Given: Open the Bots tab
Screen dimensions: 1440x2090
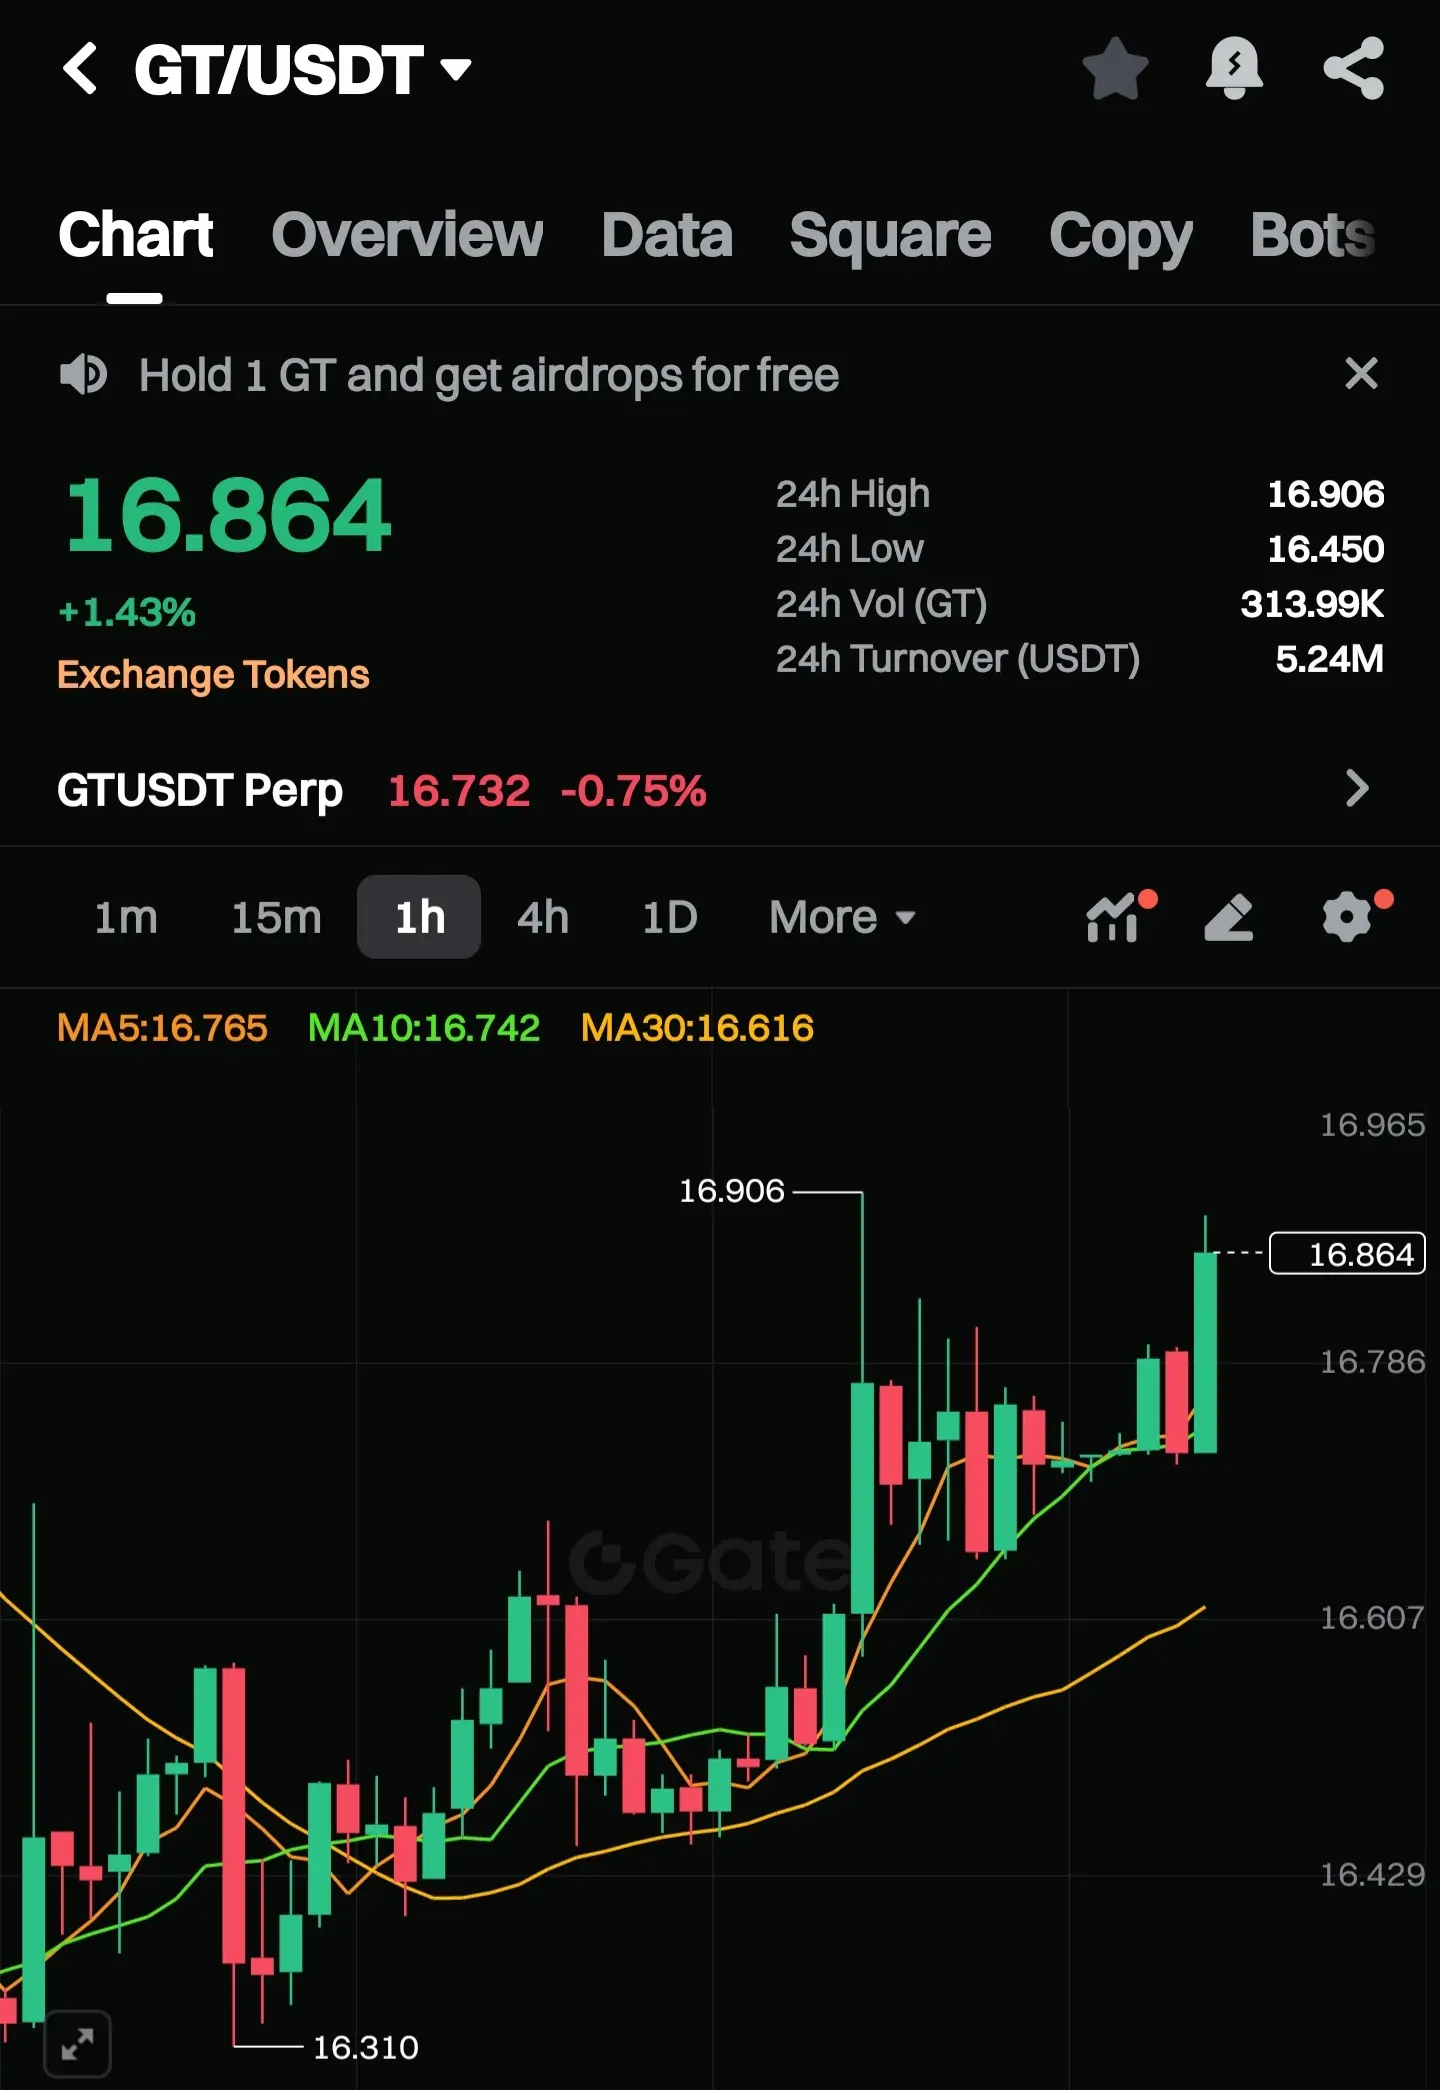Looking at the screenshot, I should [1313, 235].
